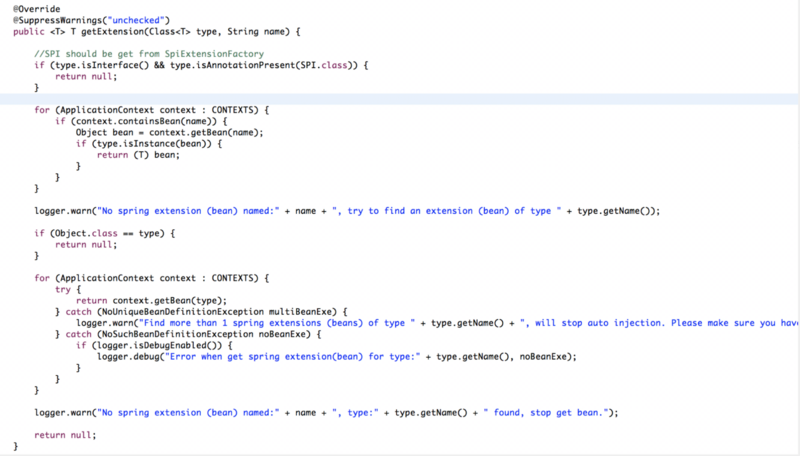Click NoUniqueBeanDefinitionException catch clause
This screenshot has height=456, width=800.
(x=201, y=312)
